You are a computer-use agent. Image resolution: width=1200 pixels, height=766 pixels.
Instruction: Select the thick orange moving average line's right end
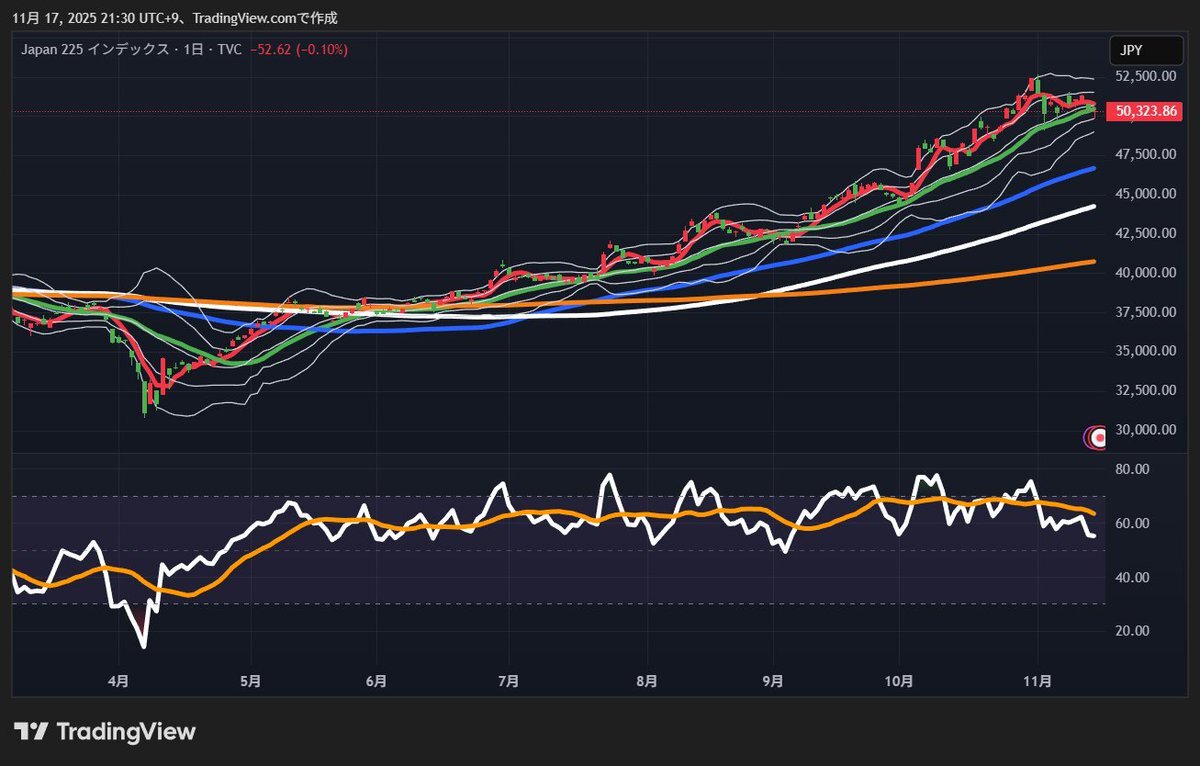point(1092,262)
